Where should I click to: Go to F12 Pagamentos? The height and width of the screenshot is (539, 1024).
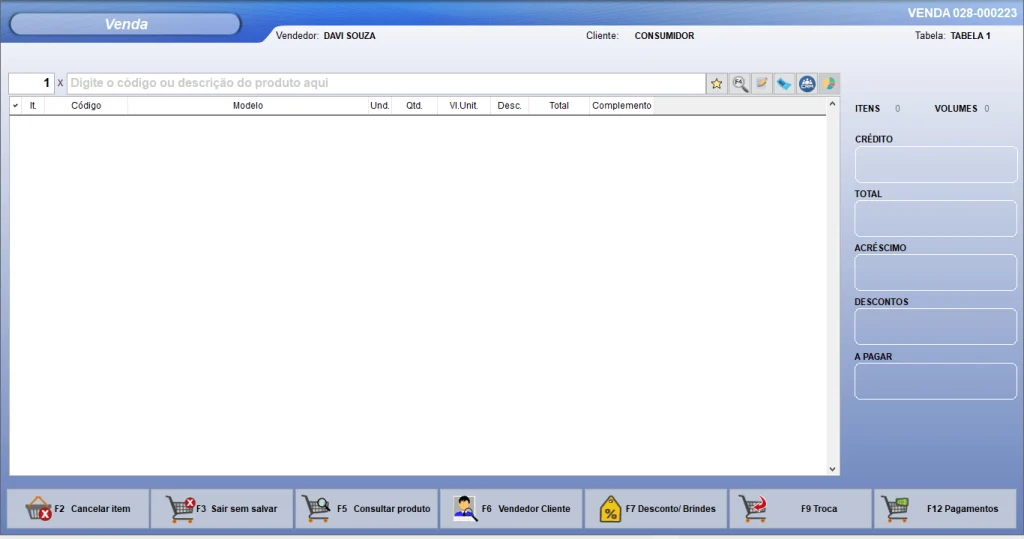(945, 509)
